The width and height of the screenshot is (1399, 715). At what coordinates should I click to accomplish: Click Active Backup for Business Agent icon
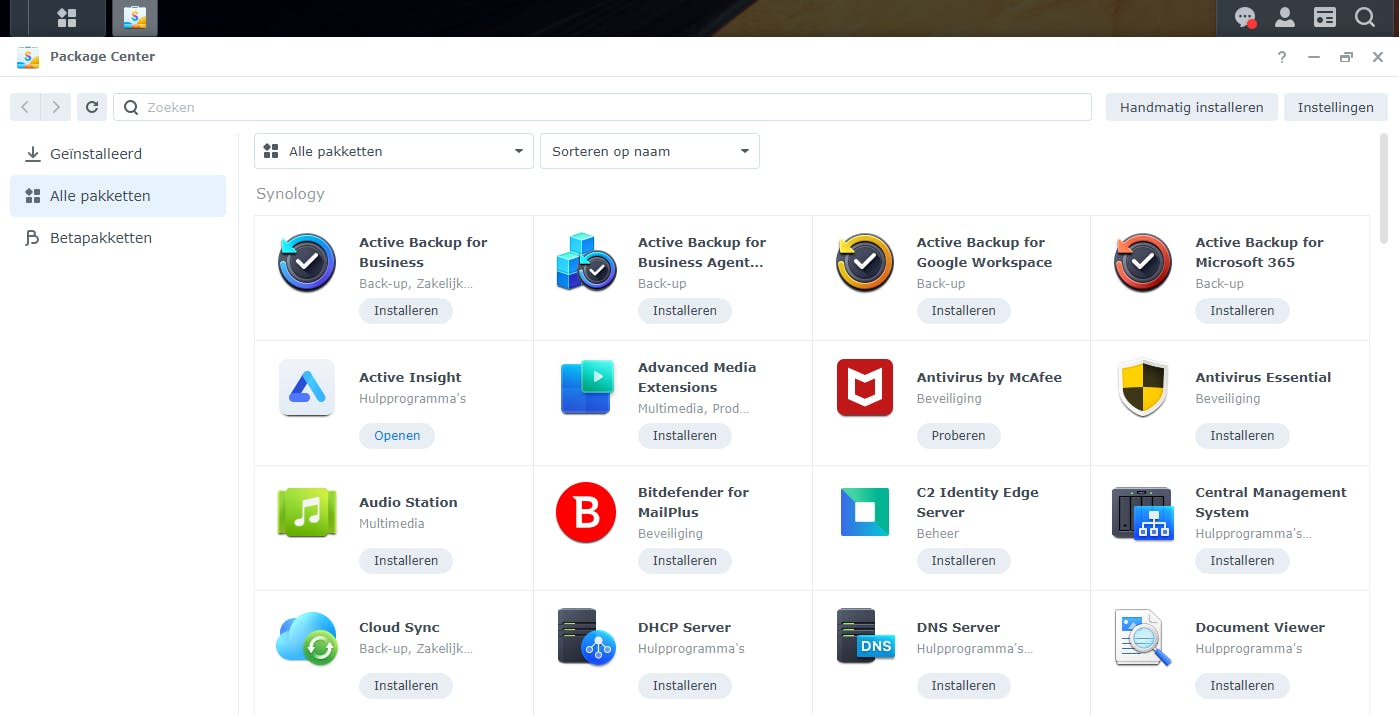pos(586,263)
